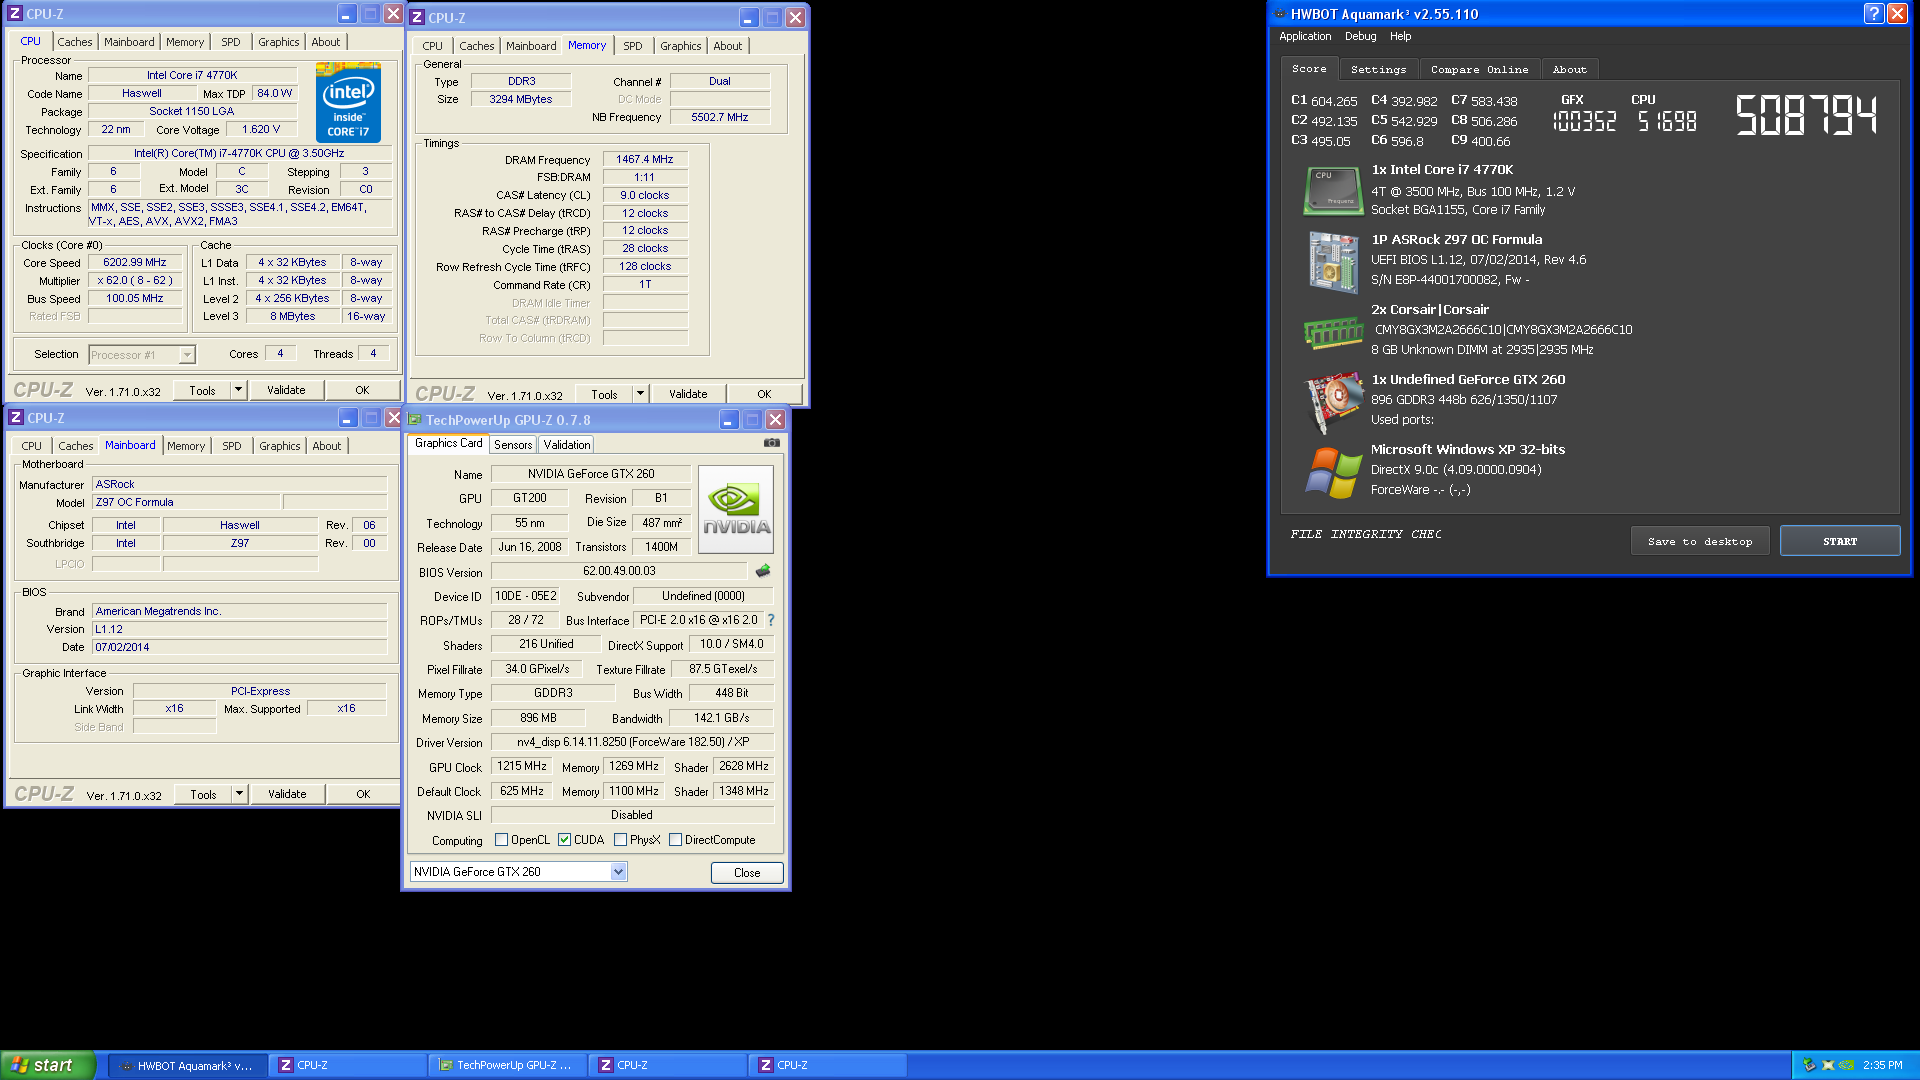Click the NVIDIA logo in GPU-Z

(x=736, y=510)
